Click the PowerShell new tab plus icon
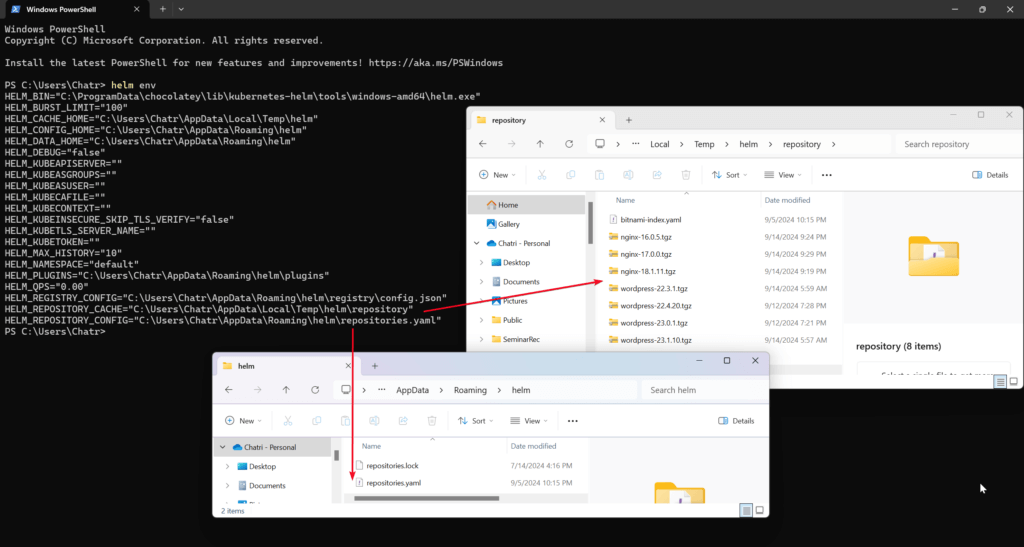 pos(163,9)
